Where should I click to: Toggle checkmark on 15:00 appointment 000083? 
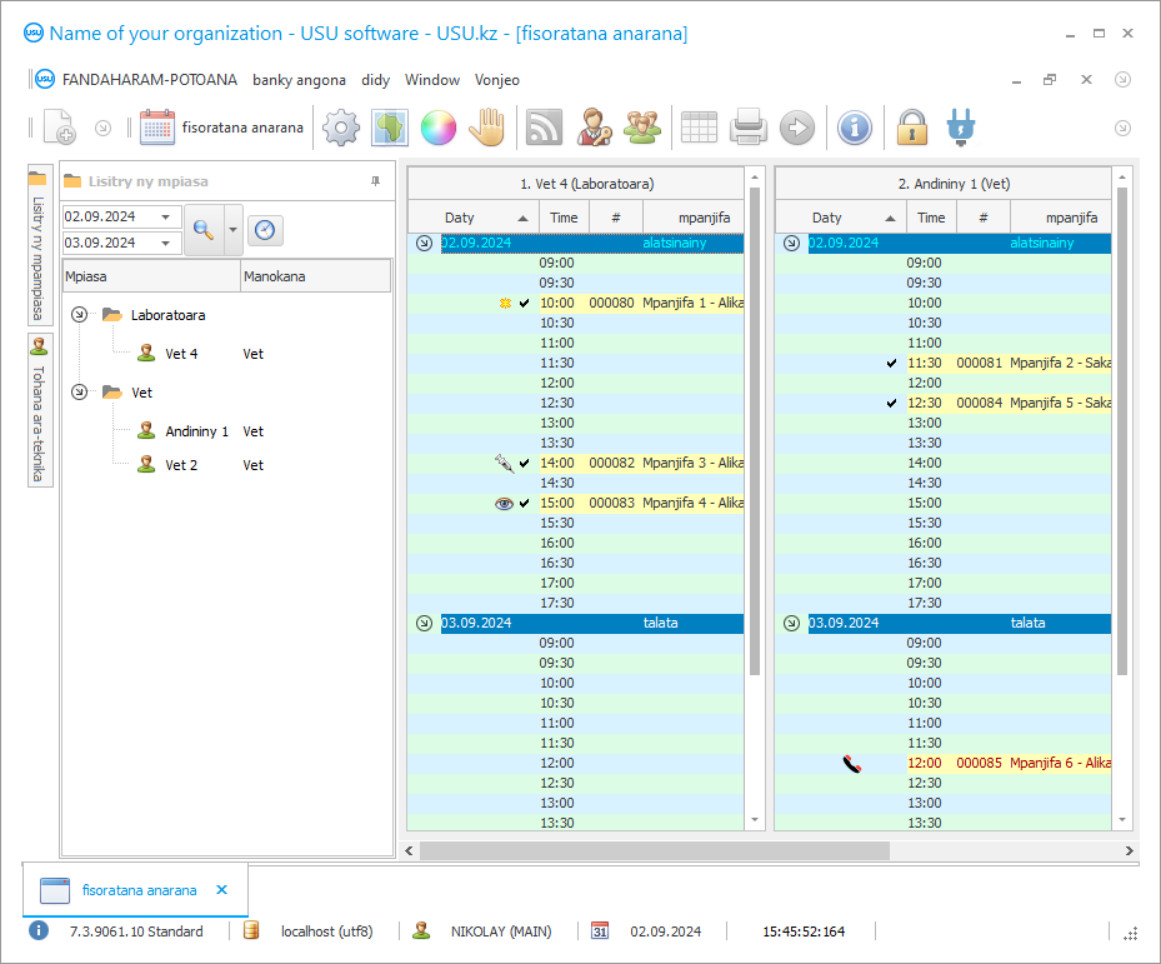coord(524,503)
